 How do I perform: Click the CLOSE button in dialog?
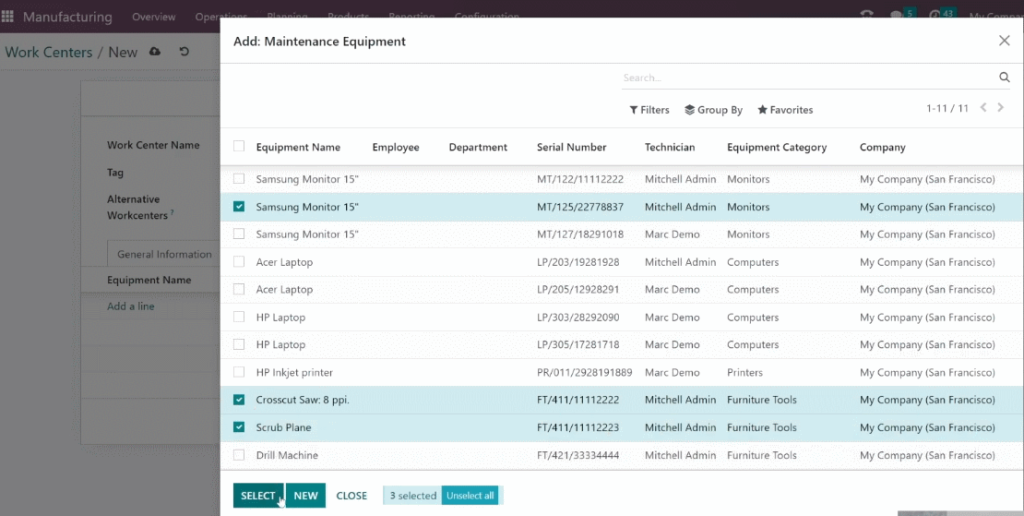coord(351,496)
